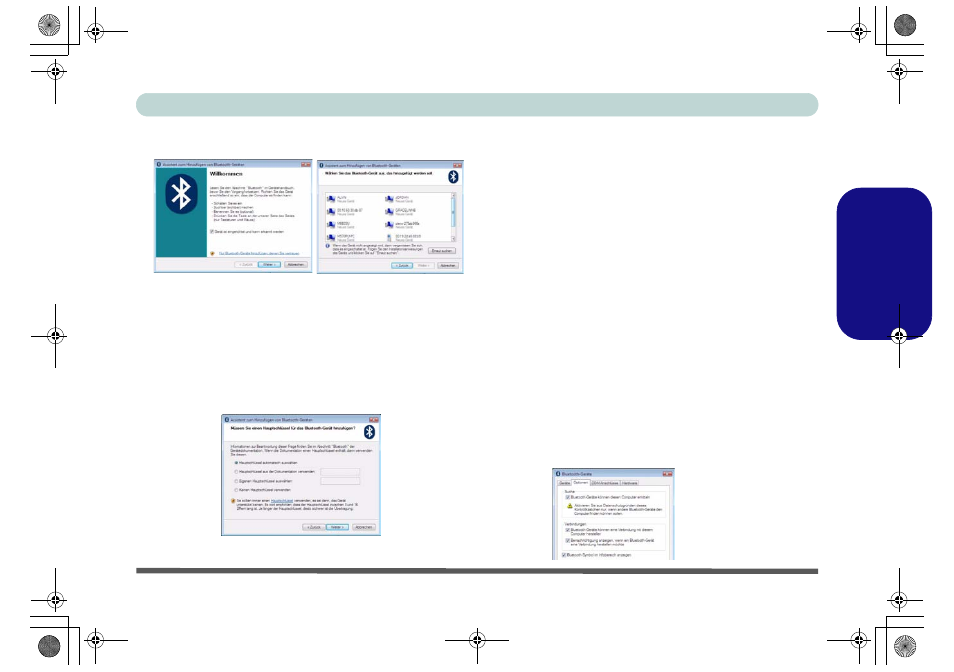Click Erneut suchen to search for devices again
954x672 pixels.
coord(442,251)
